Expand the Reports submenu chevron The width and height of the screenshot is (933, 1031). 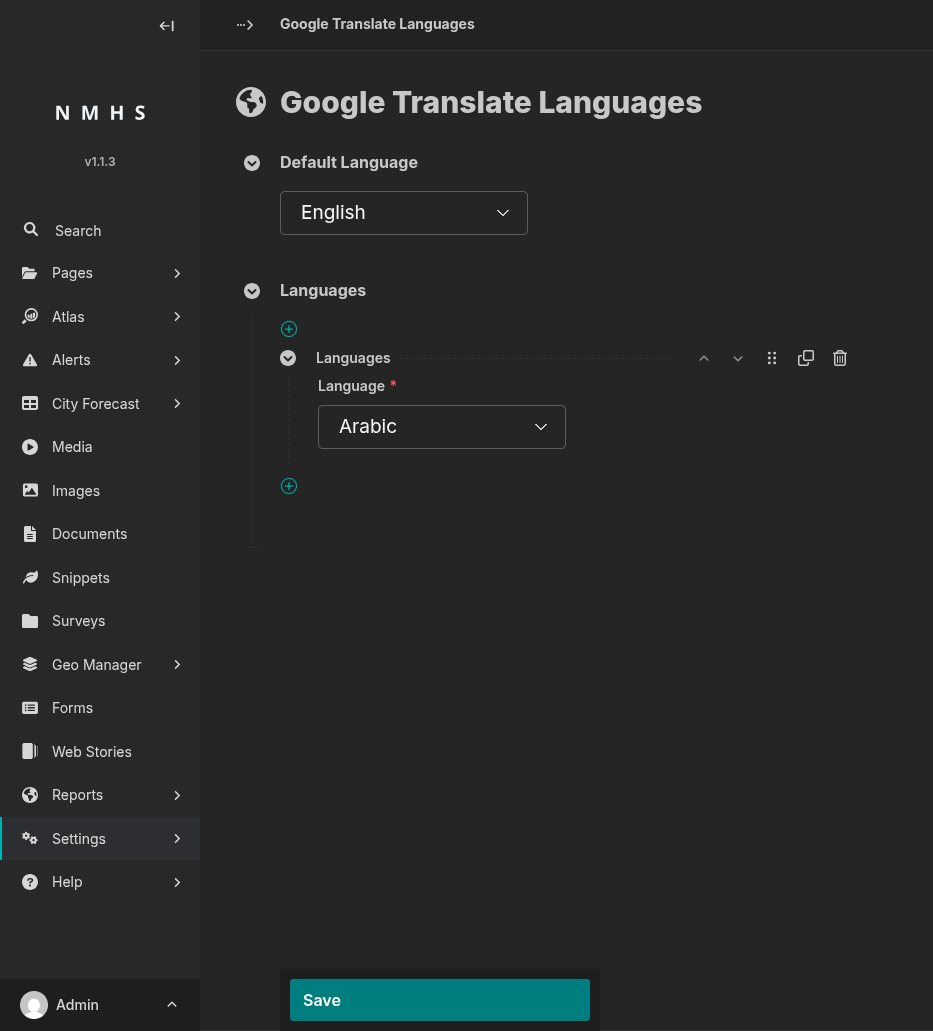click(x=177, y=795)
